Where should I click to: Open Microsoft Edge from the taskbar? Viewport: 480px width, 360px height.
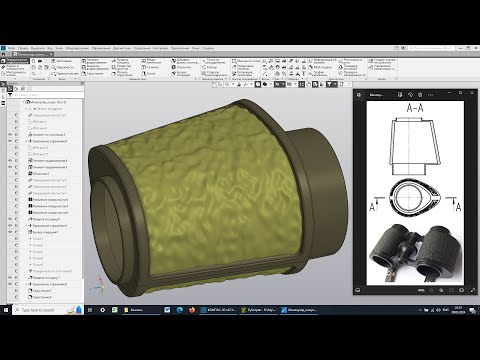coord(179,310)
